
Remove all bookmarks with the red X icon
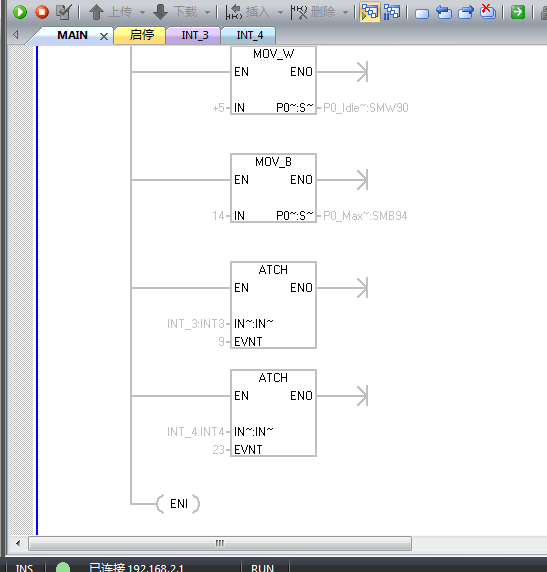pyautogui.click(x=488, y=11)
